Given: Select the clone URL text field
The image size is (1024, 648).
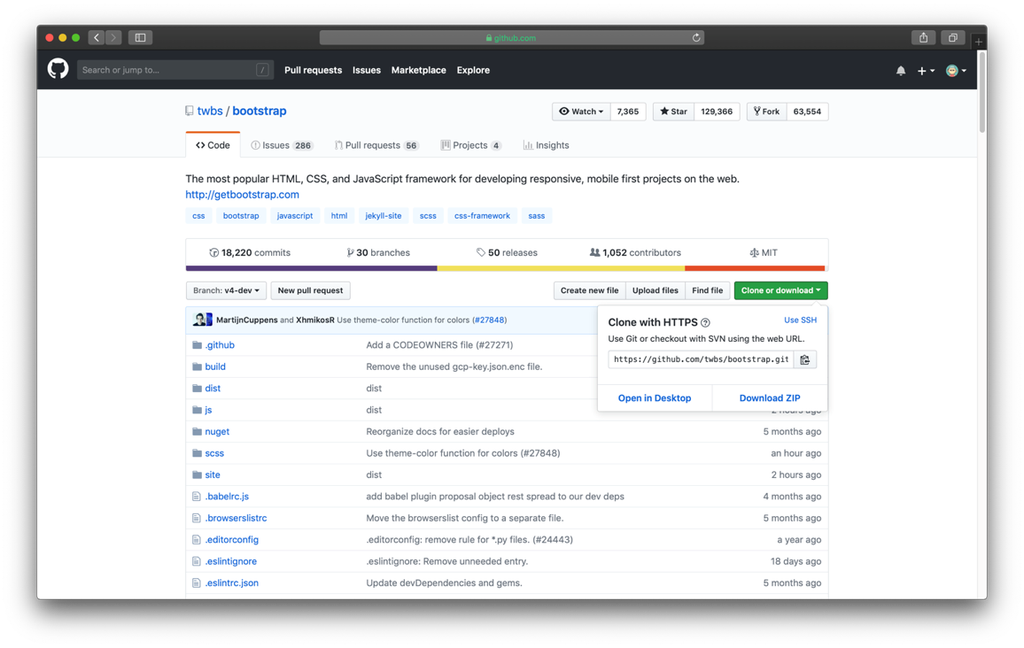Looking at the screenshot, I should click(x=701, y=359).
